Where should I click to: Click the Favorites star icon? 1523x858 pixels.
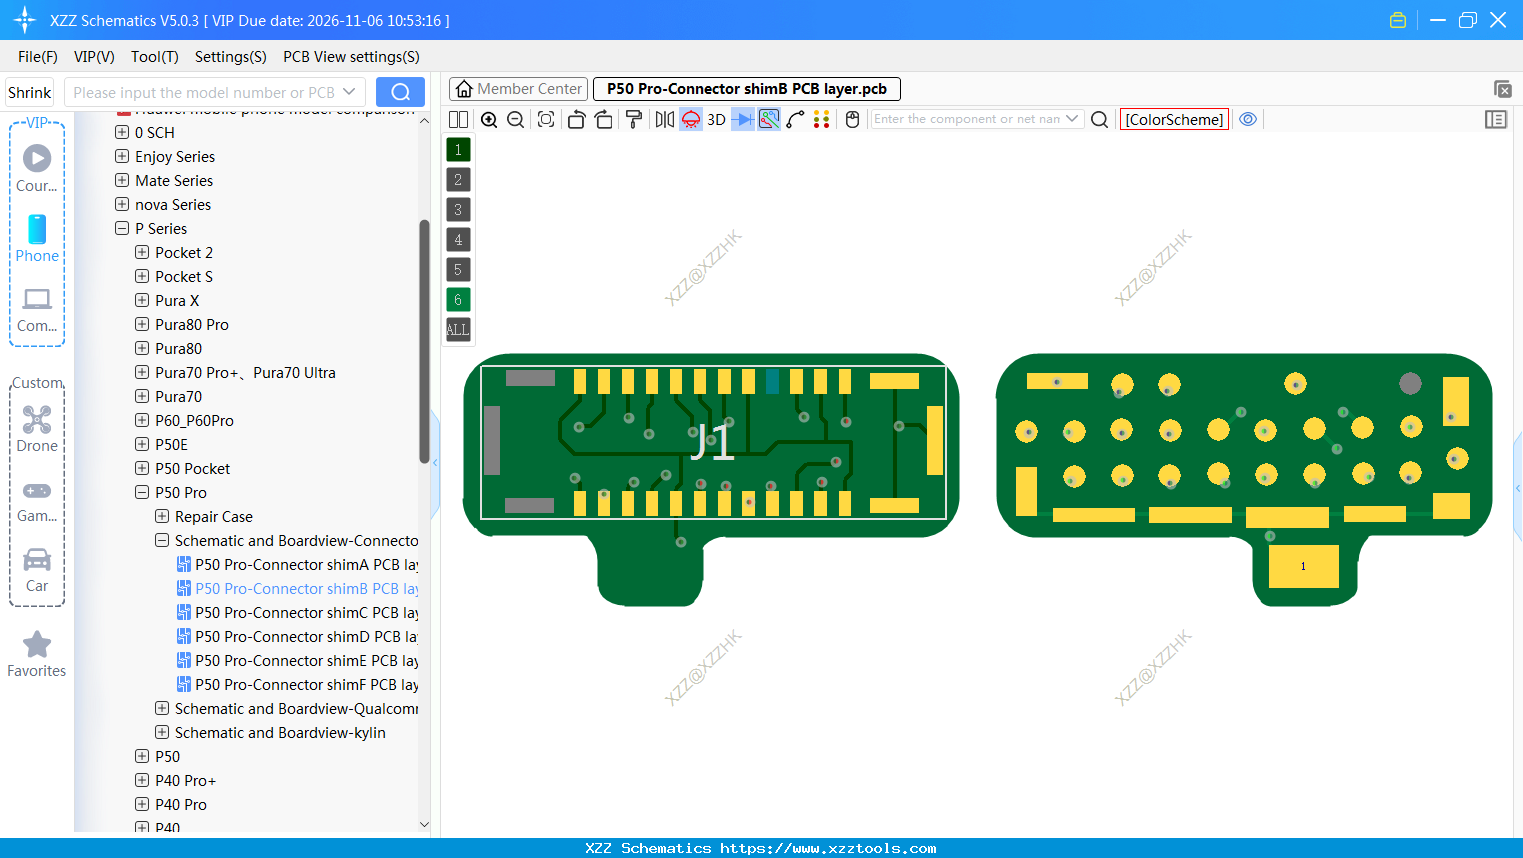click(x=36, y=644)
